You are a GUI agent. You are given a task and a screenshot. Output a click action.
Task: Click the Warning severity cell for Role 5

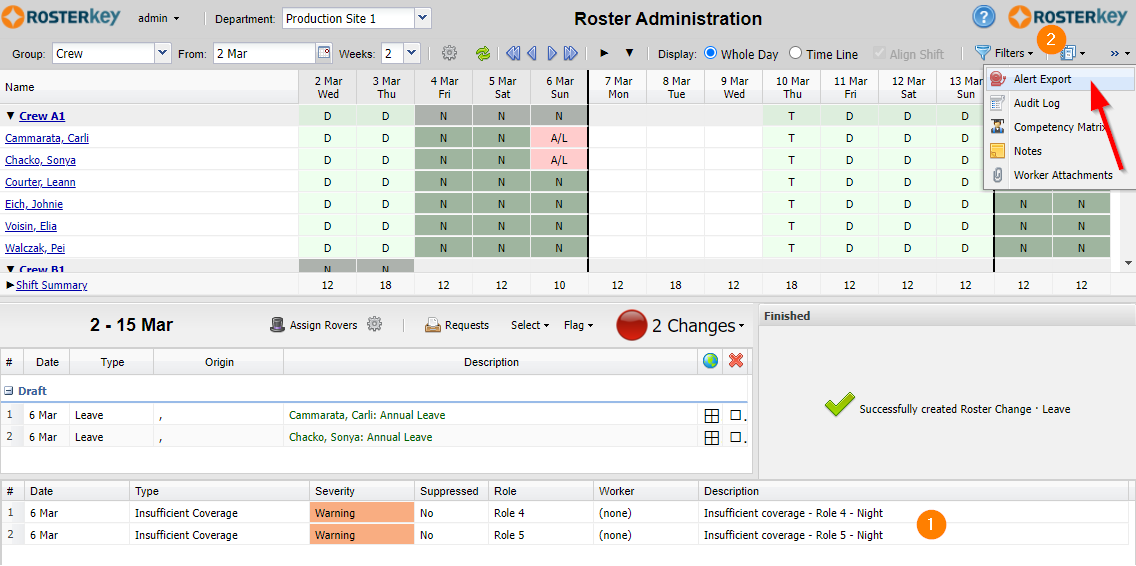pos(362,535)
